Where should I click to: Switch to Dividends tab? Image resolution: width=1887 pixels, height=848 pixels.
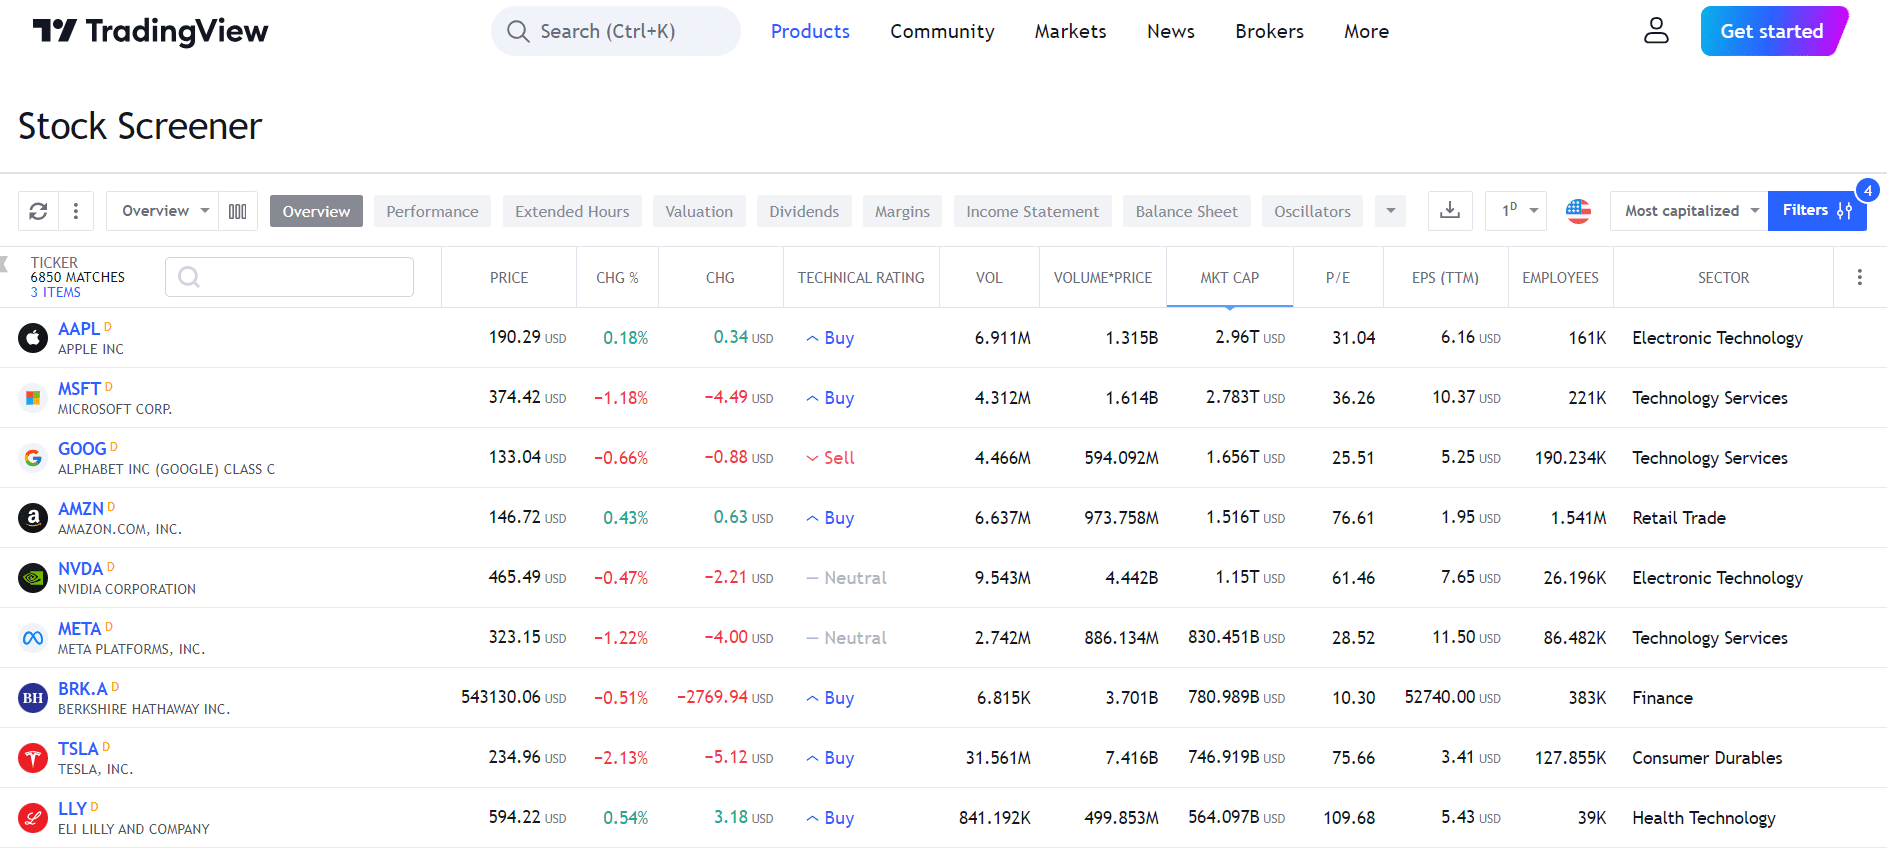click(804, 211)
